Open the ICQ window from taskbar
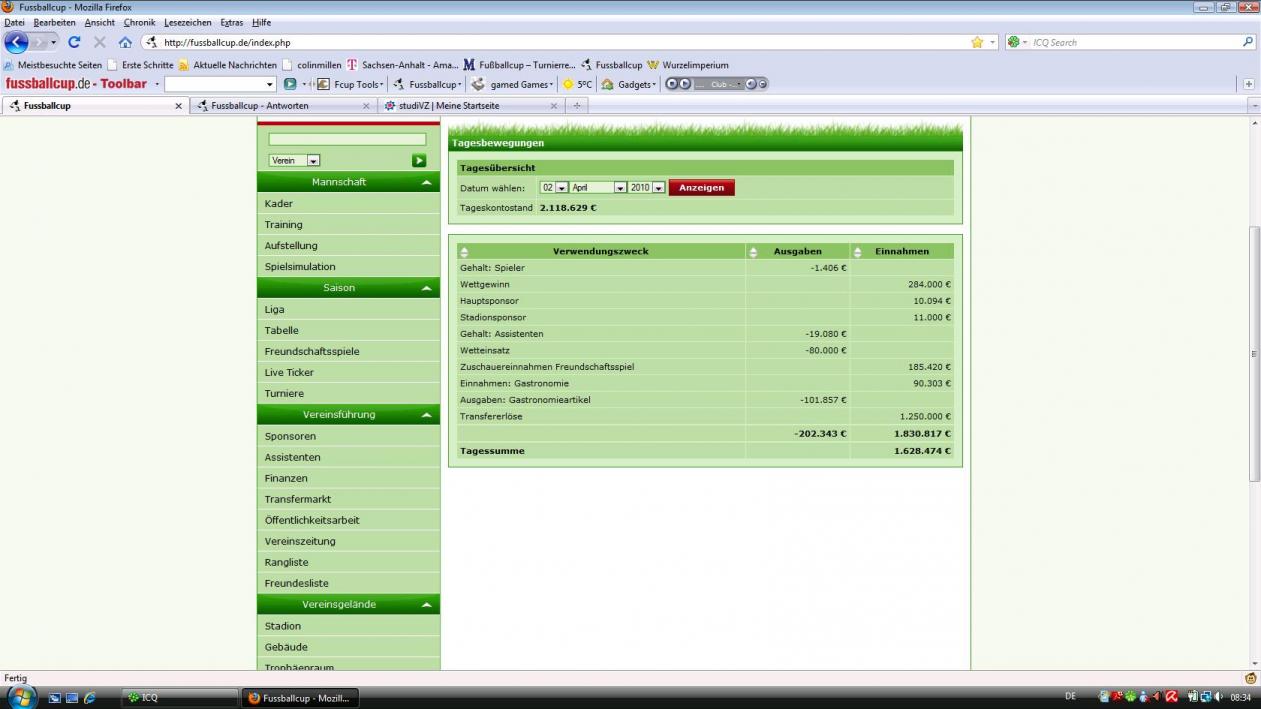 tap(180, 698)
